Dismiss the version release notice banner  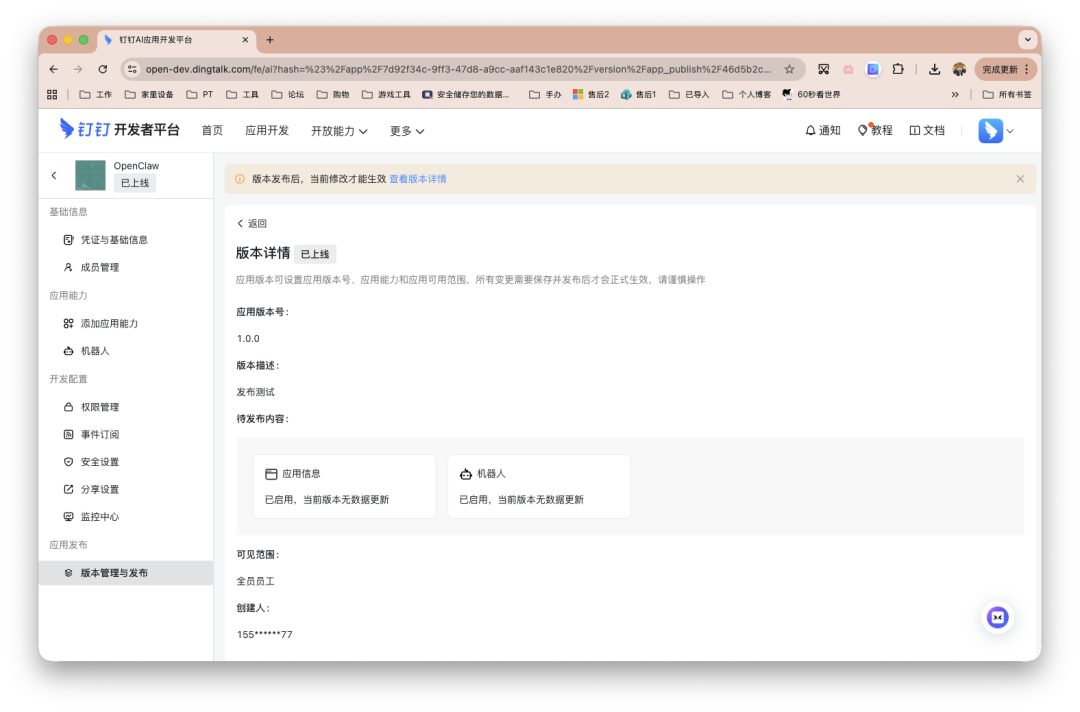tap(1020, 178)
